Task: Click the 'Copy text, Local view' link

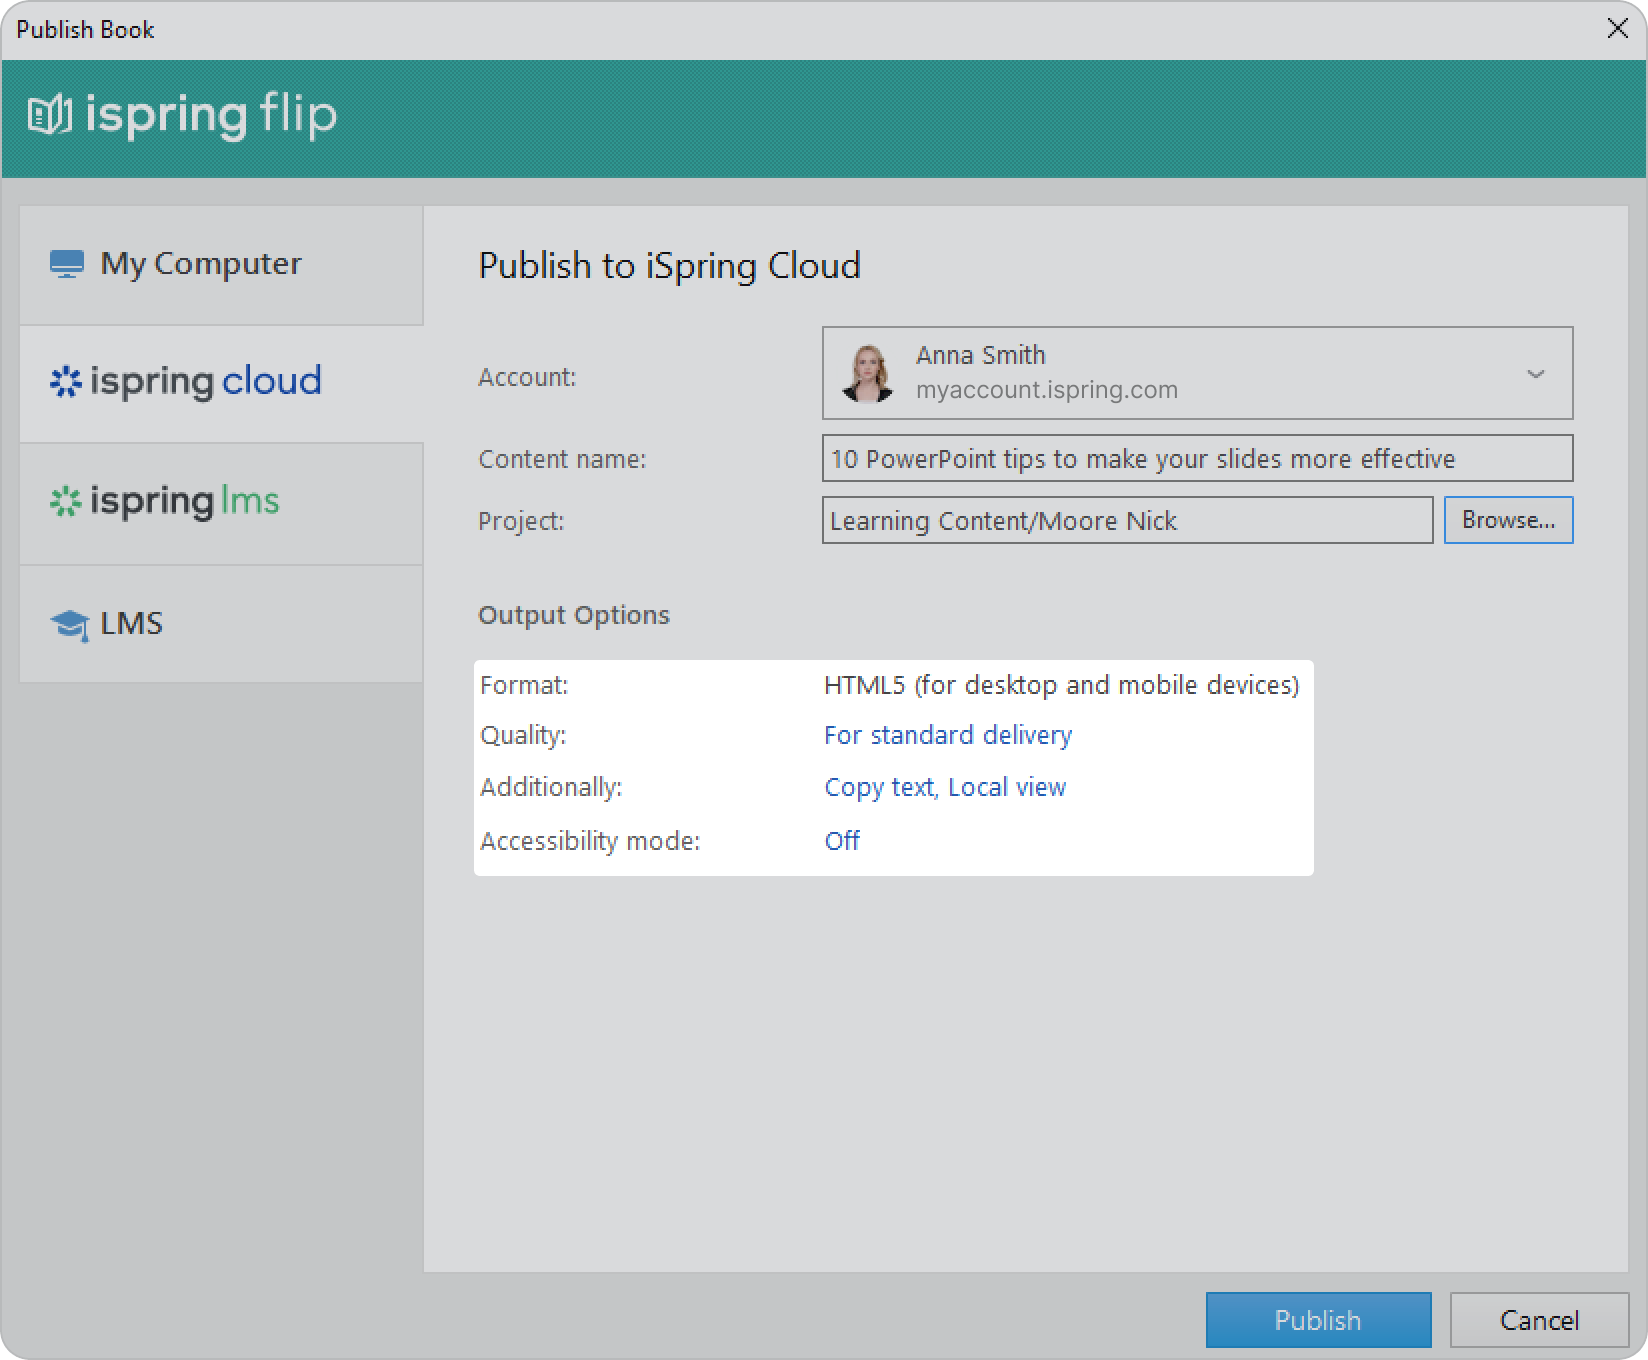Action: (x=945, y=787)
